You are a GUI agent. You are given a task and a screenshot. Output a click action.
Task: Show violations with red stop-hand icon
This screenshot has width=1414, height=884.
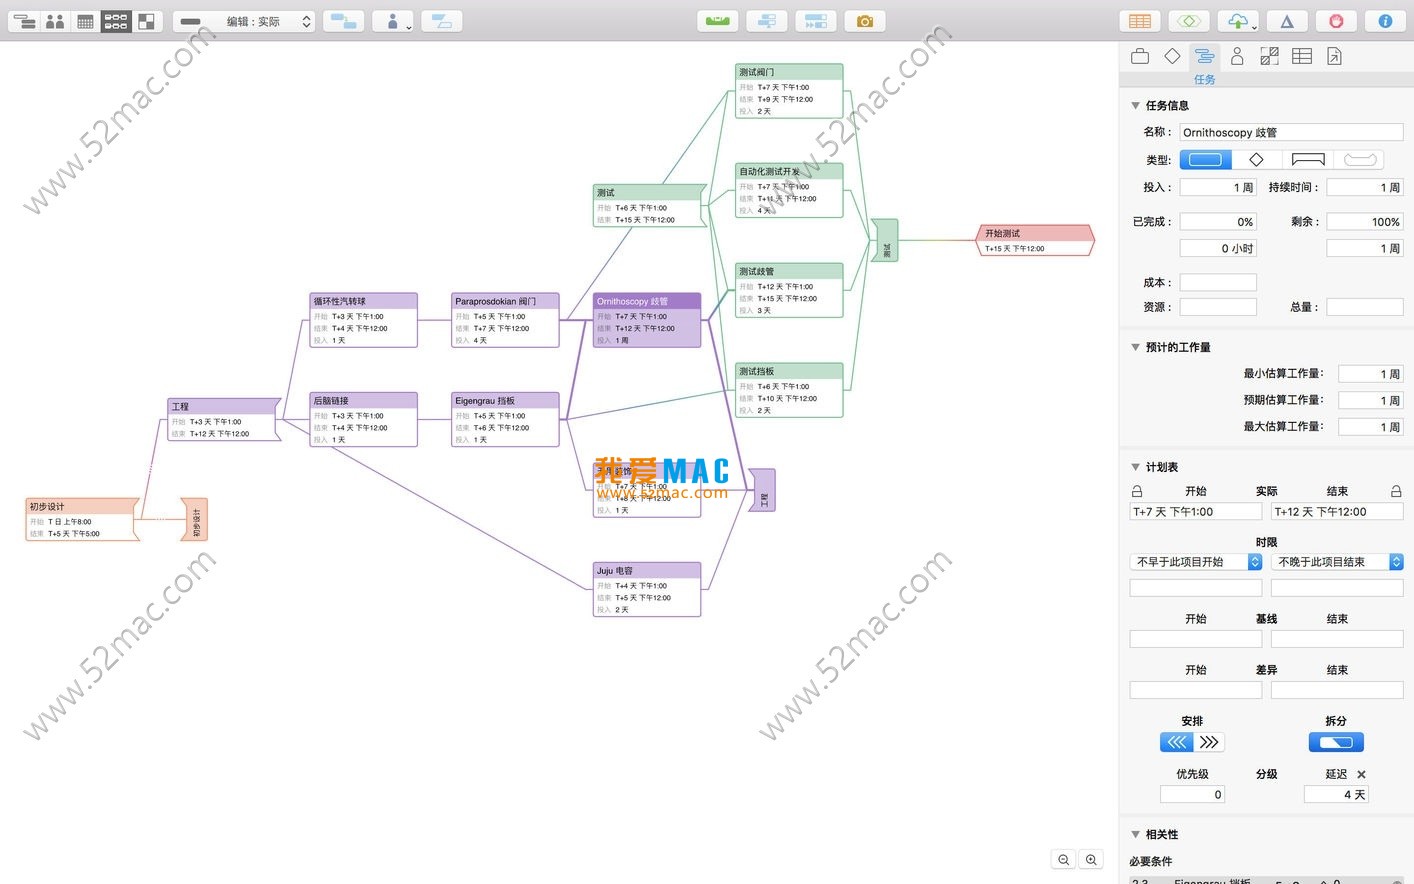[1336, 21]
